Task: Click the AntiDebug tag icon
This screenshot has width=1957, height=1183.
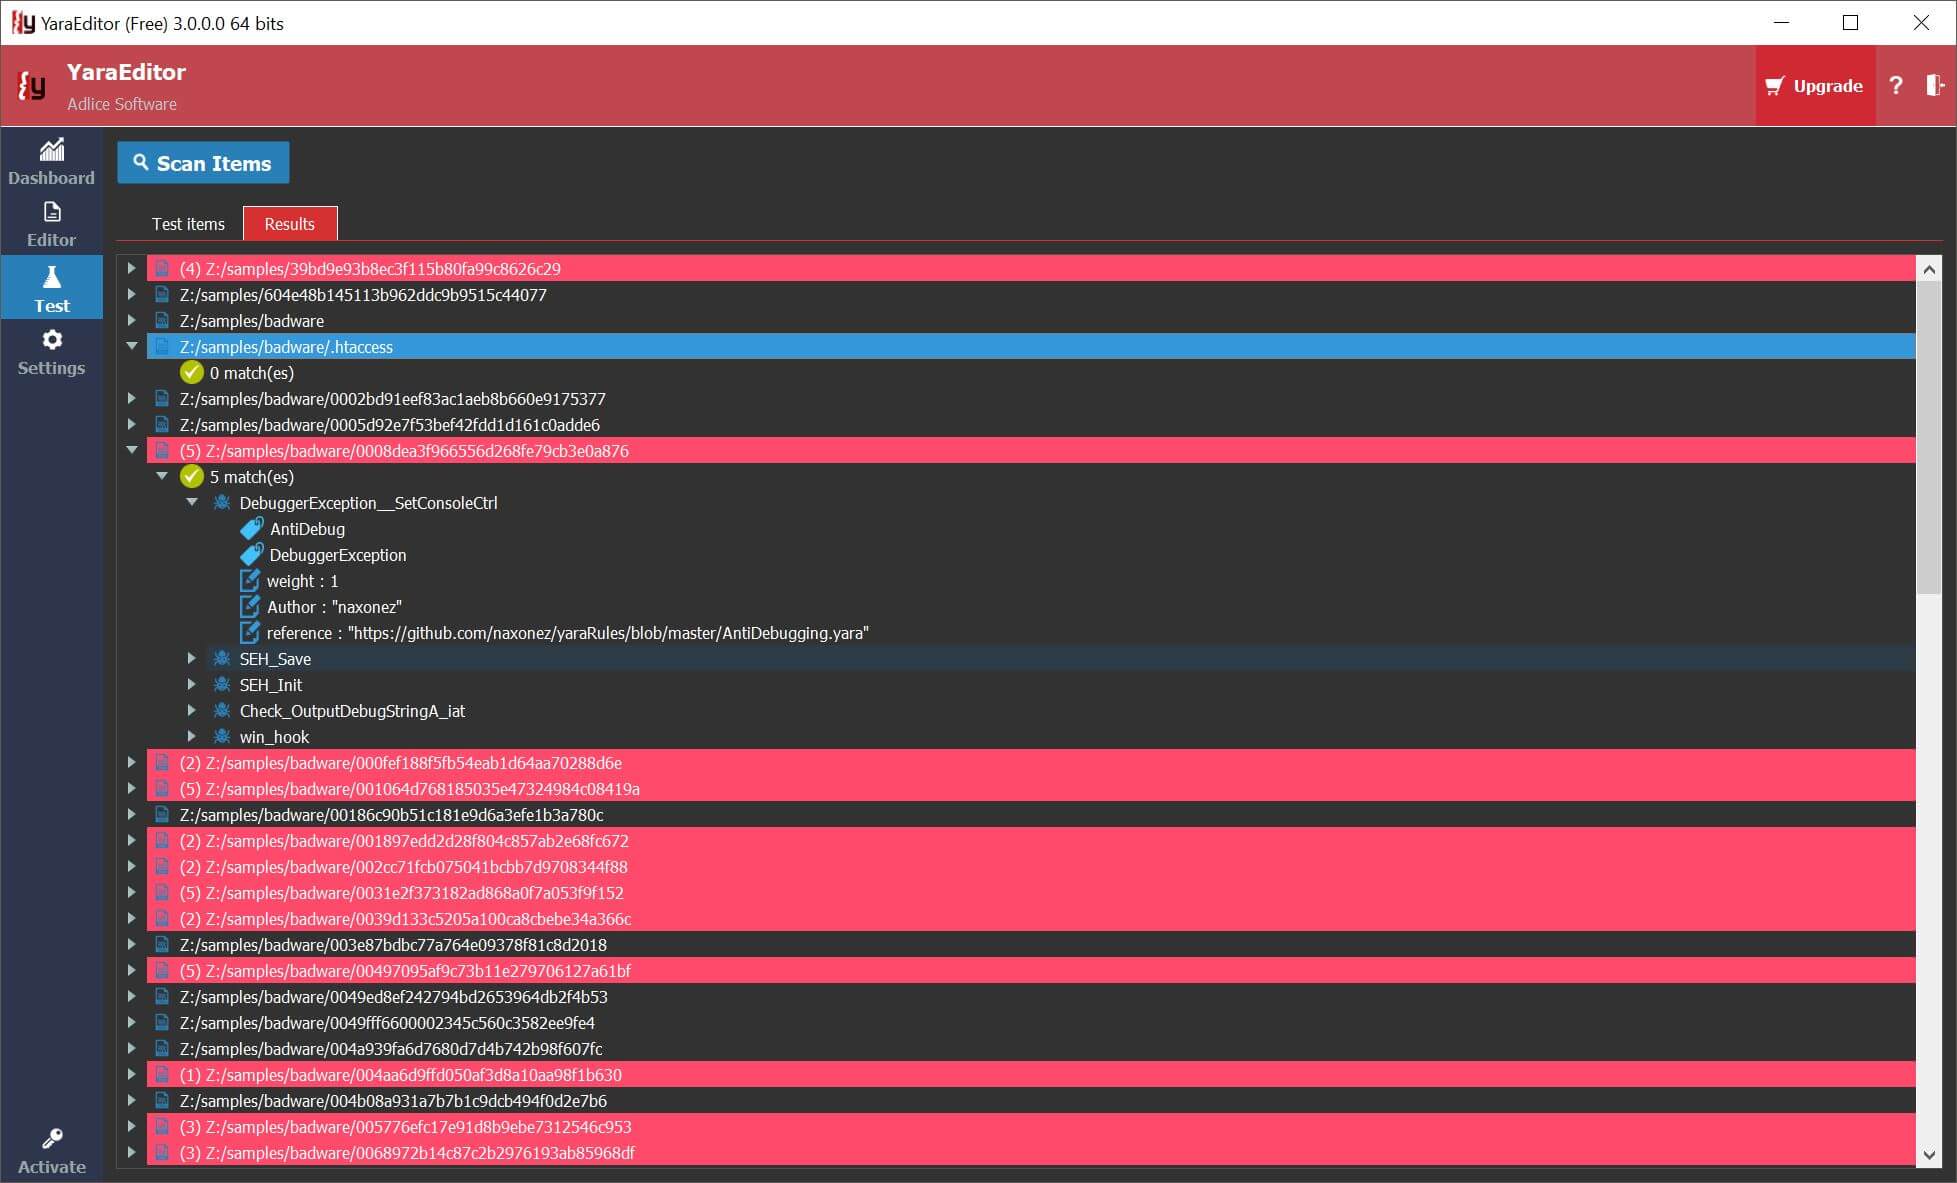Action: pos(252,529)
